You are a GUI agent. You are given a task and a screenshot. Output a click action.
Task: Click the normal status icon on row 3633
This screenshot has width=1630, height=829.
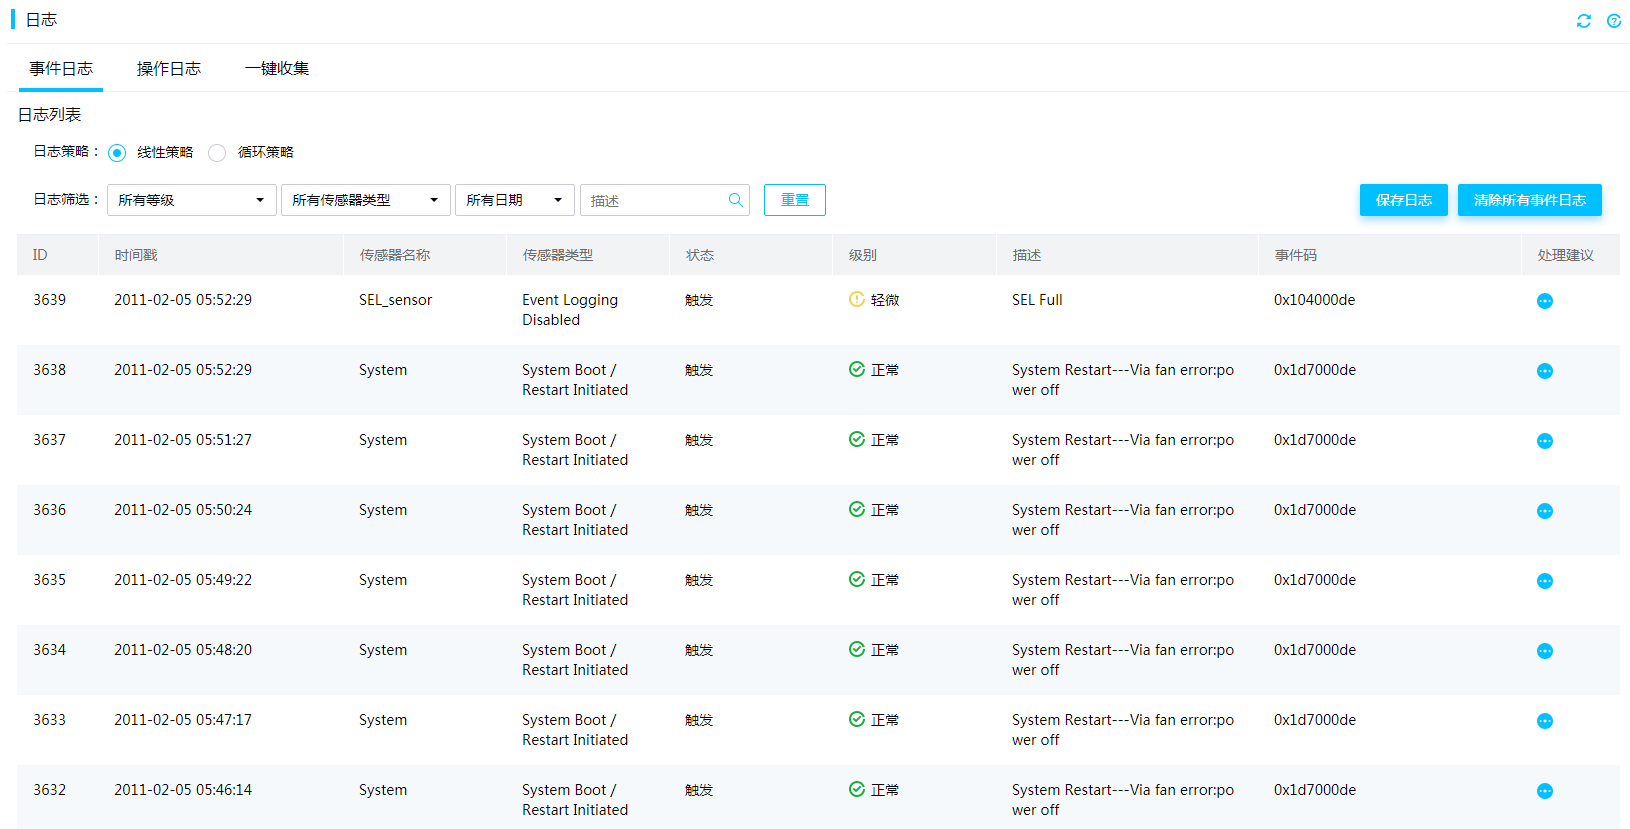857,719
